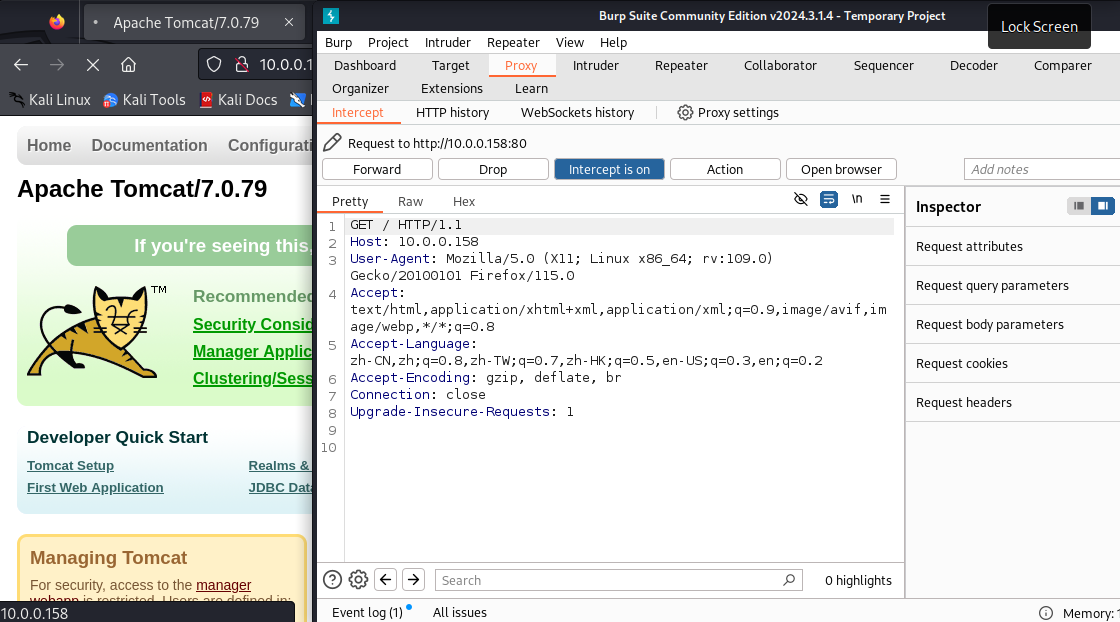This screenshot has height=622, width=1120.
Task: Open All issues in status bar
Action: [x=459, y=613]
